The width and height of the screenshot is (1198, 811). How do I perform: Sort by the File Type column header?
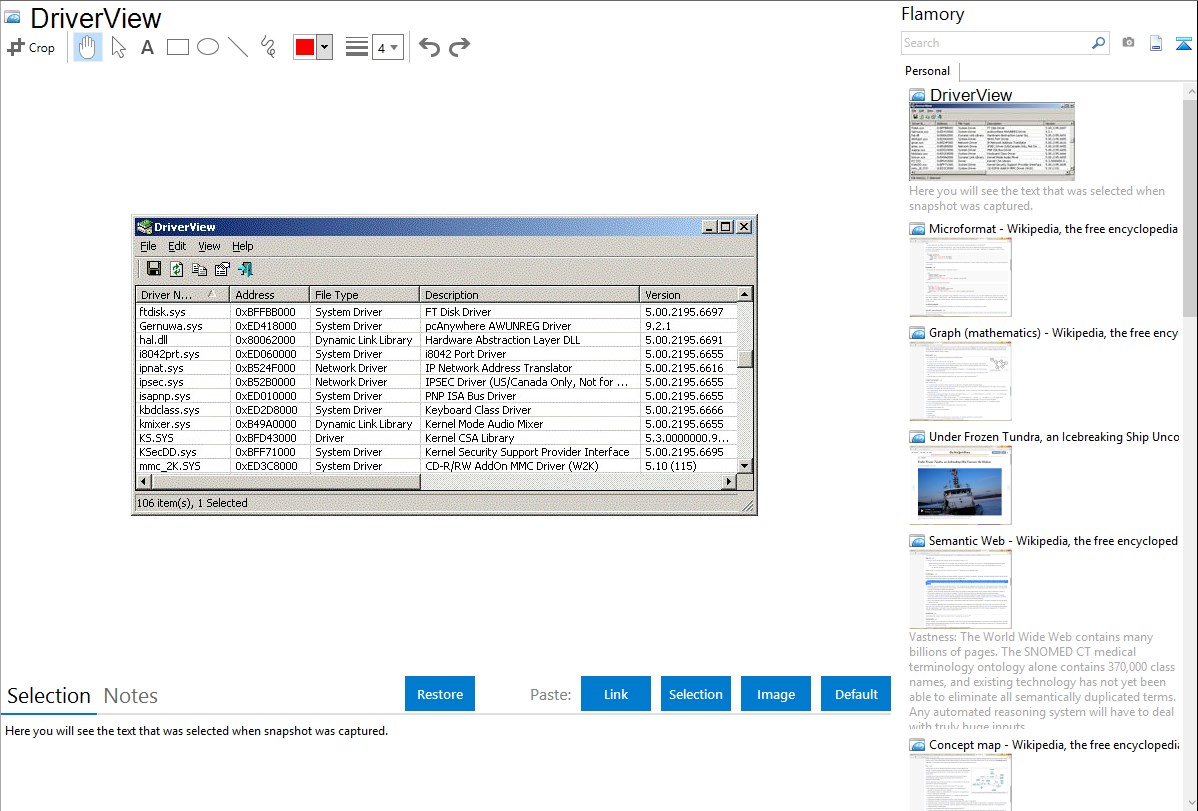pos(364,295)
